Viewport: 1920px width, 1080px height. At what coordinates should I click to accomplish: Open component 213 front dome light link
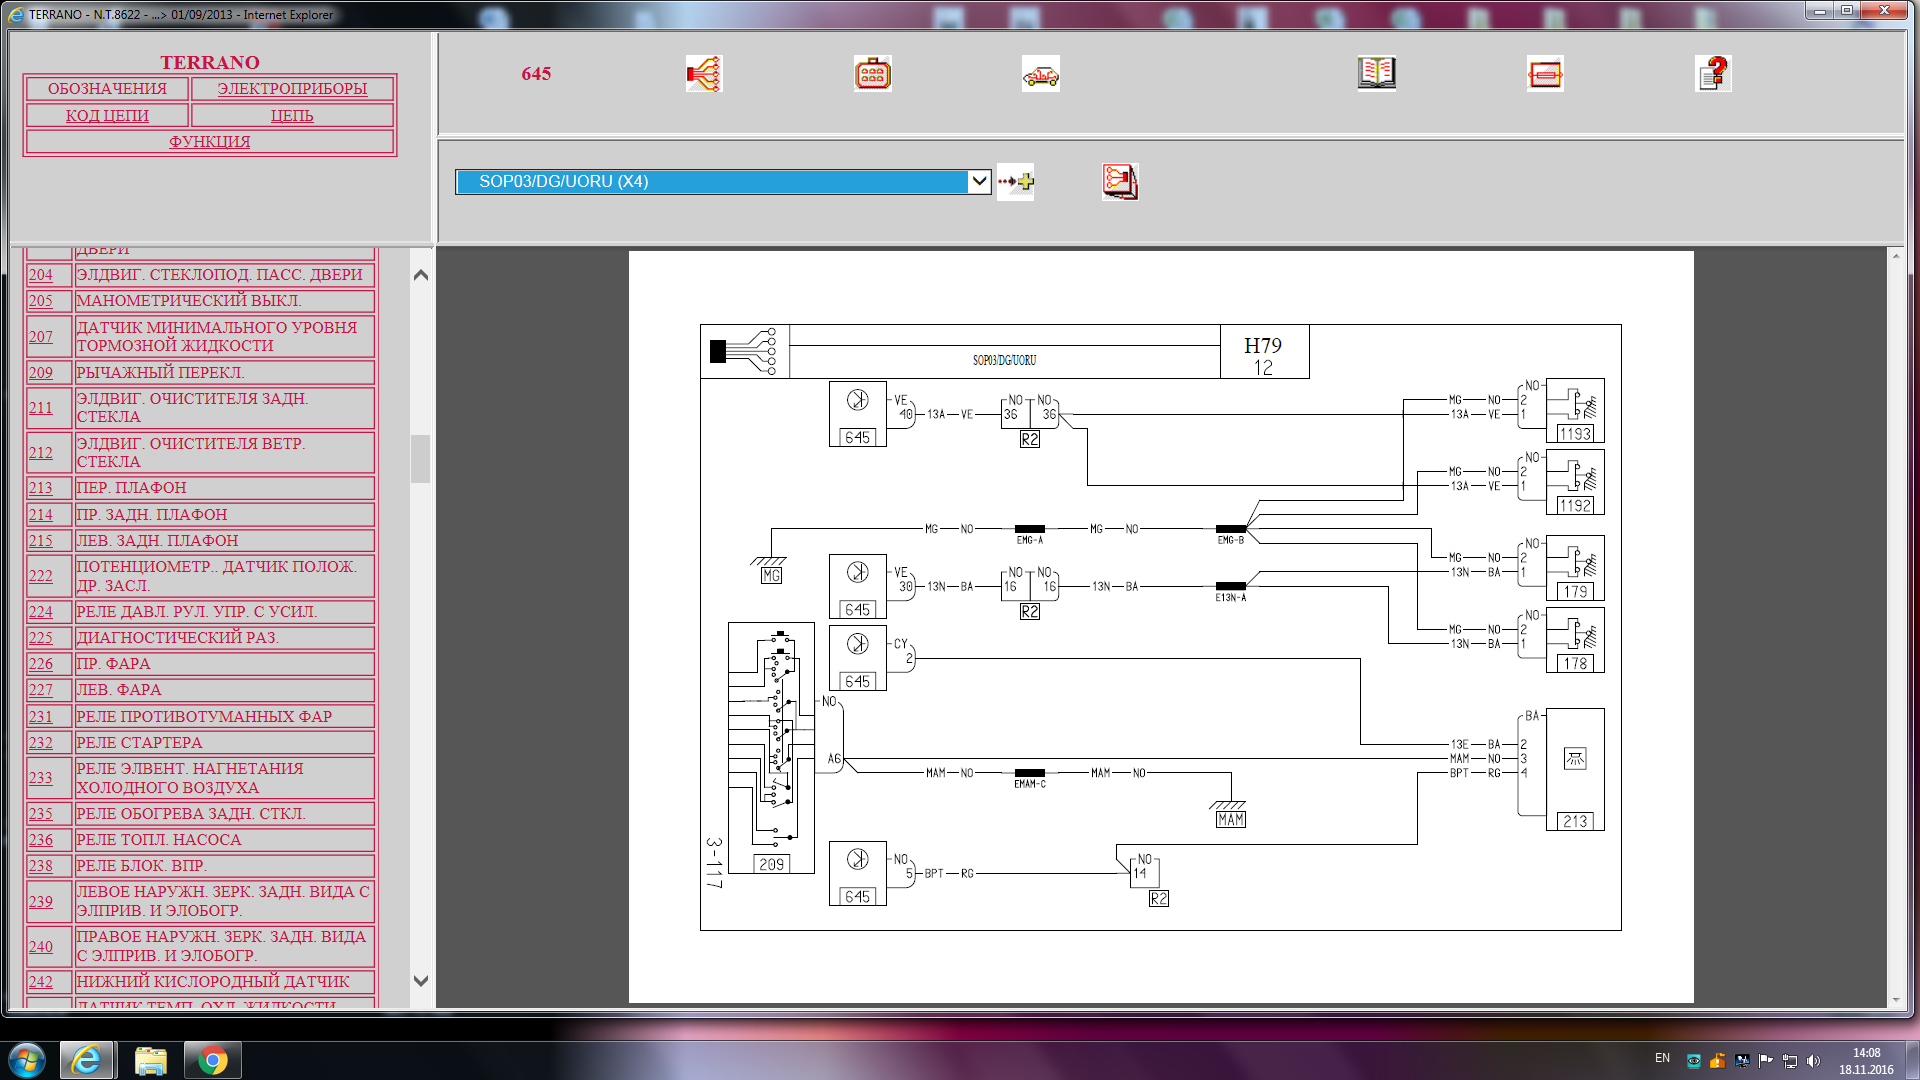[x=41, y=488]
